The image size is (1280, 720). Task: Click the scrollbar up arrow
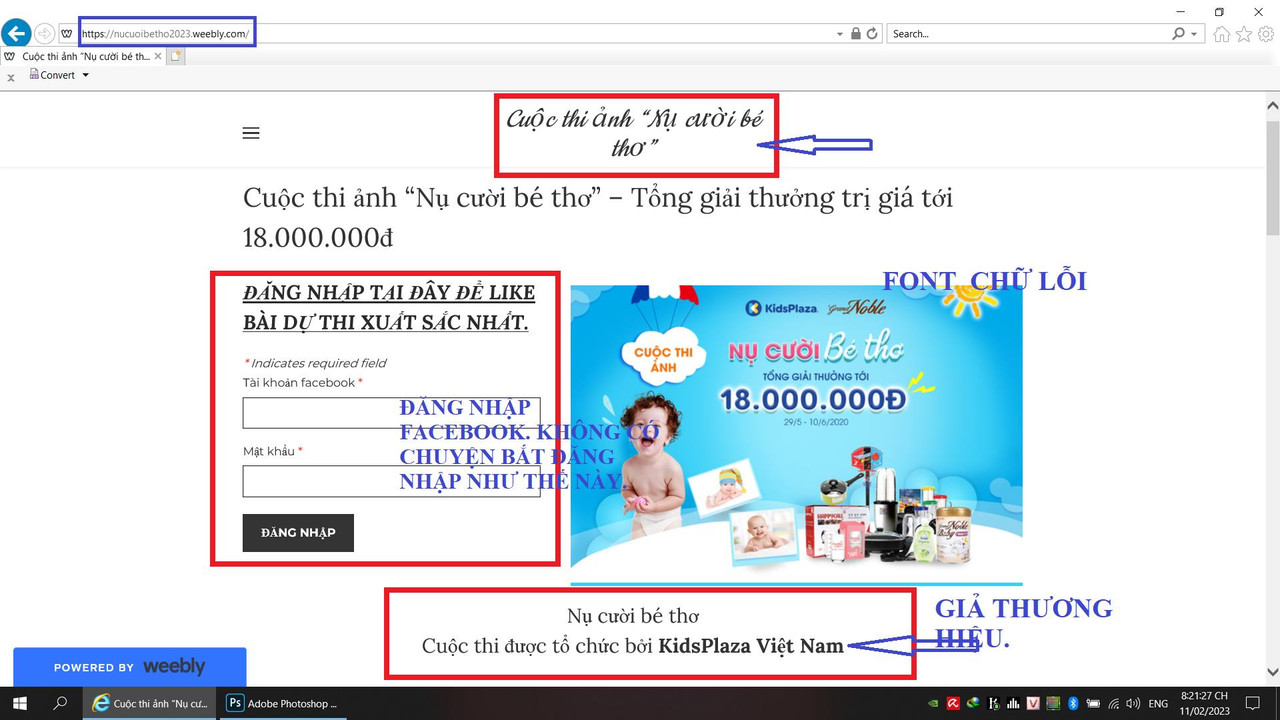point(1272,106)
